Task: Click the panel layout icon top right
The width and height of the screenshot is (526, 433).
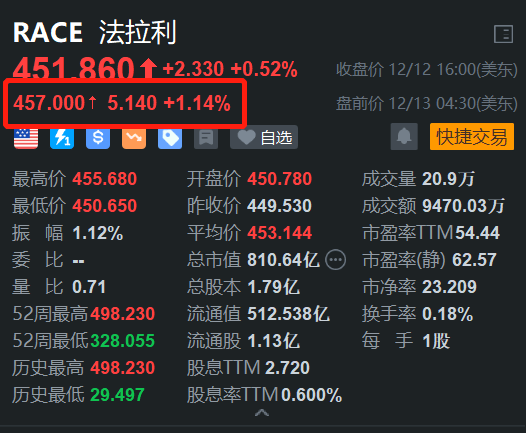Action: (x=504, y=34)
